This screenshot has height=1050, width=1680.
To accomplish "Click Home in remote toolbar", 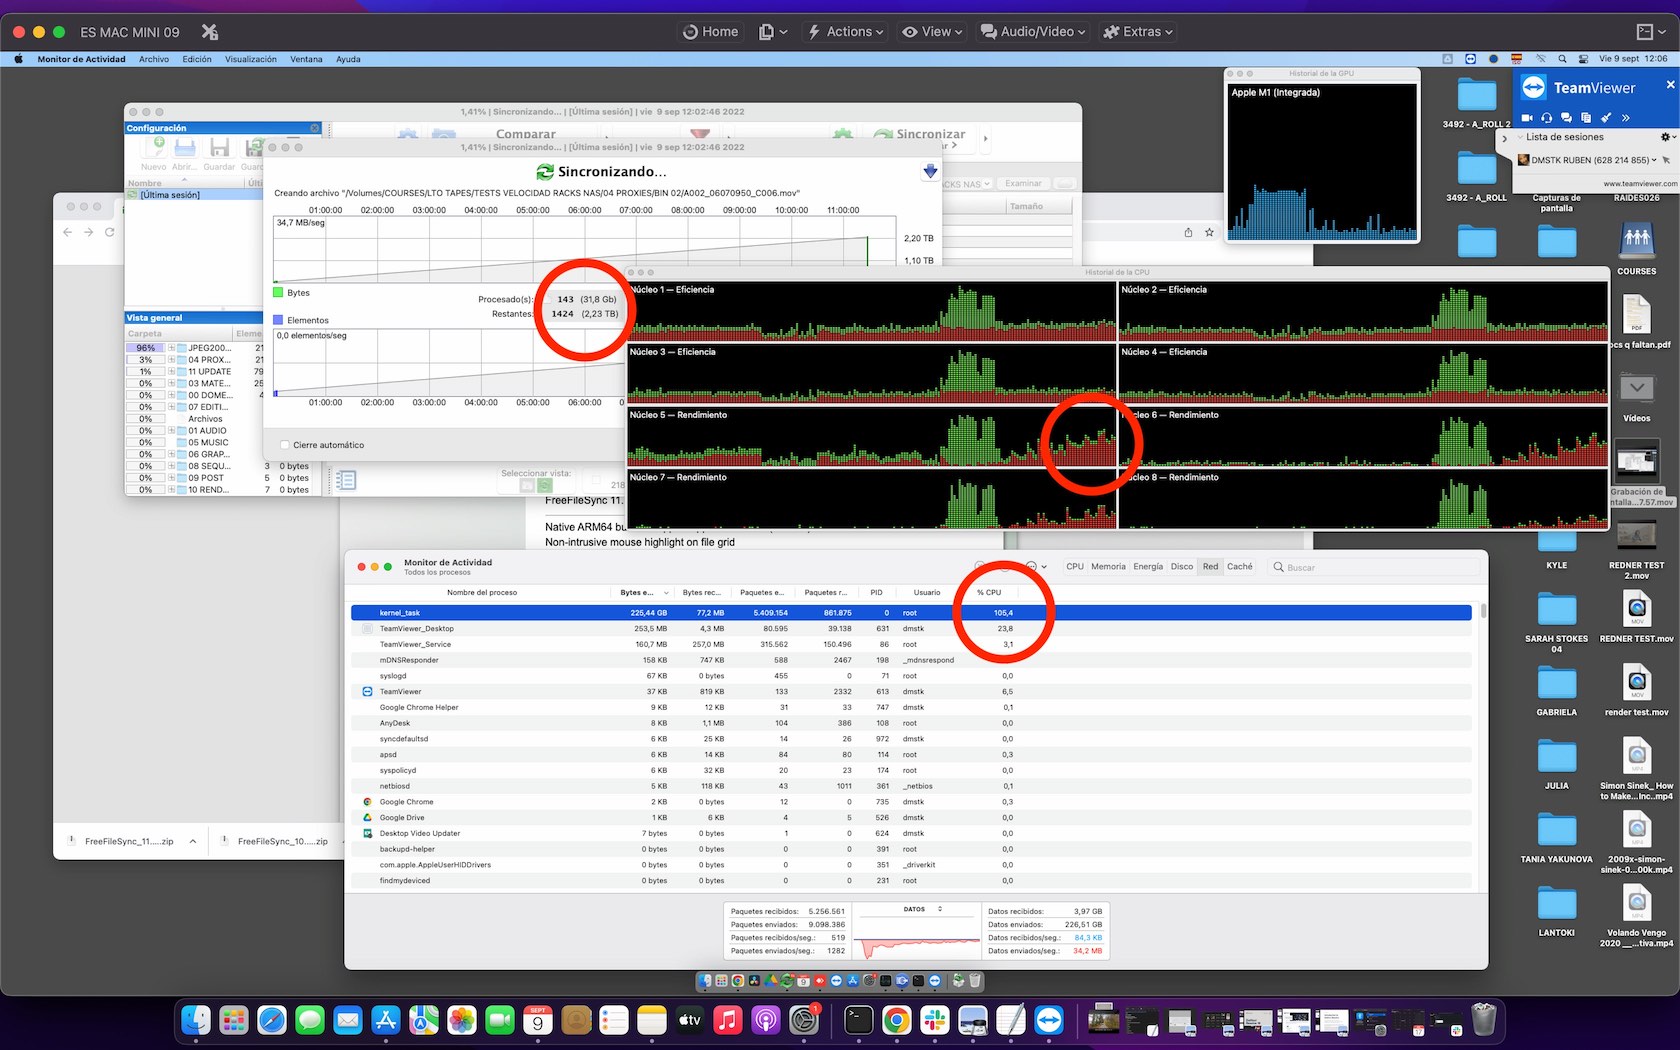I will point(710,32).
